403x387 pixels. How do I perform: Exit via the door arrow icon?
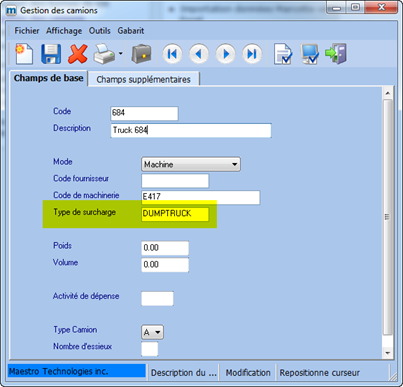tap(336, 54)
